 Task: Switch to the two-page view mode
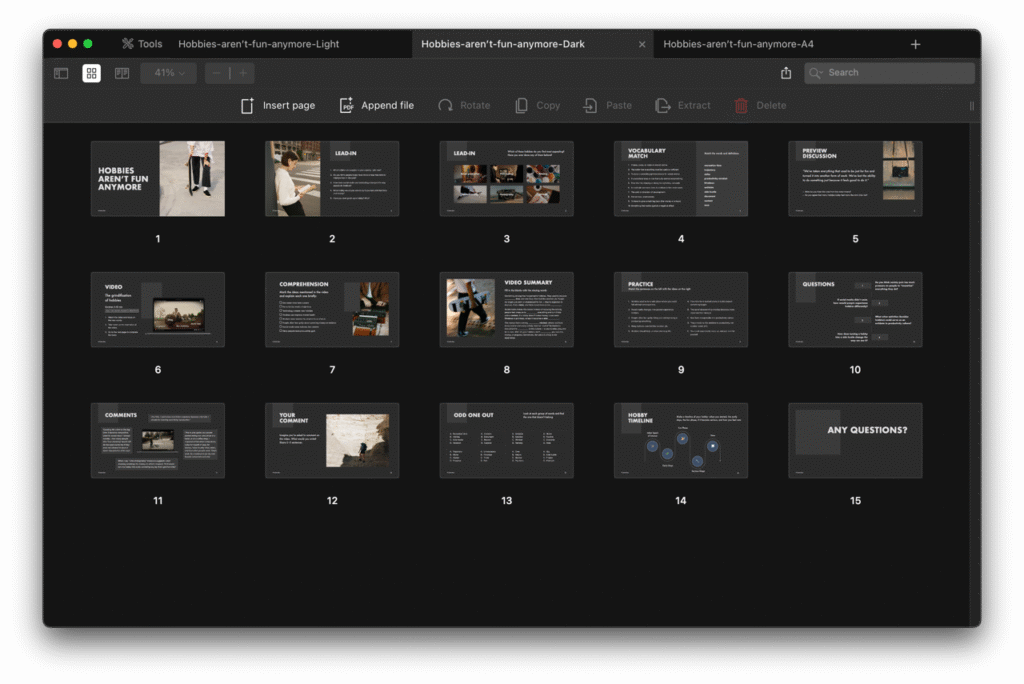(x=122, y=73)
